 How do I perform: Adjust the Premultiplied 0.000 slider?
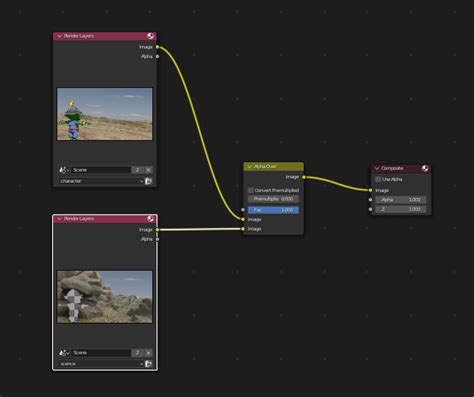(273, 199)
